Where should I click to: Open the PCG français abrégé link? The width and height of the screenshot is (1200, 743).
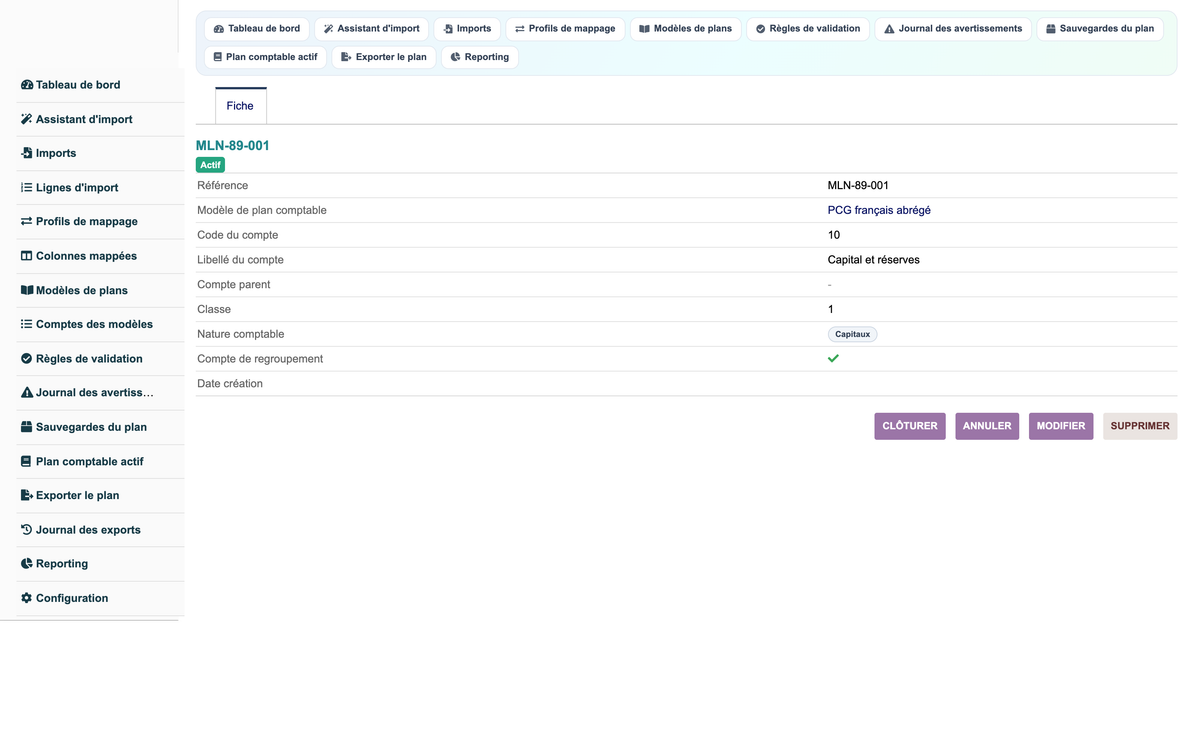coord(879,210)
